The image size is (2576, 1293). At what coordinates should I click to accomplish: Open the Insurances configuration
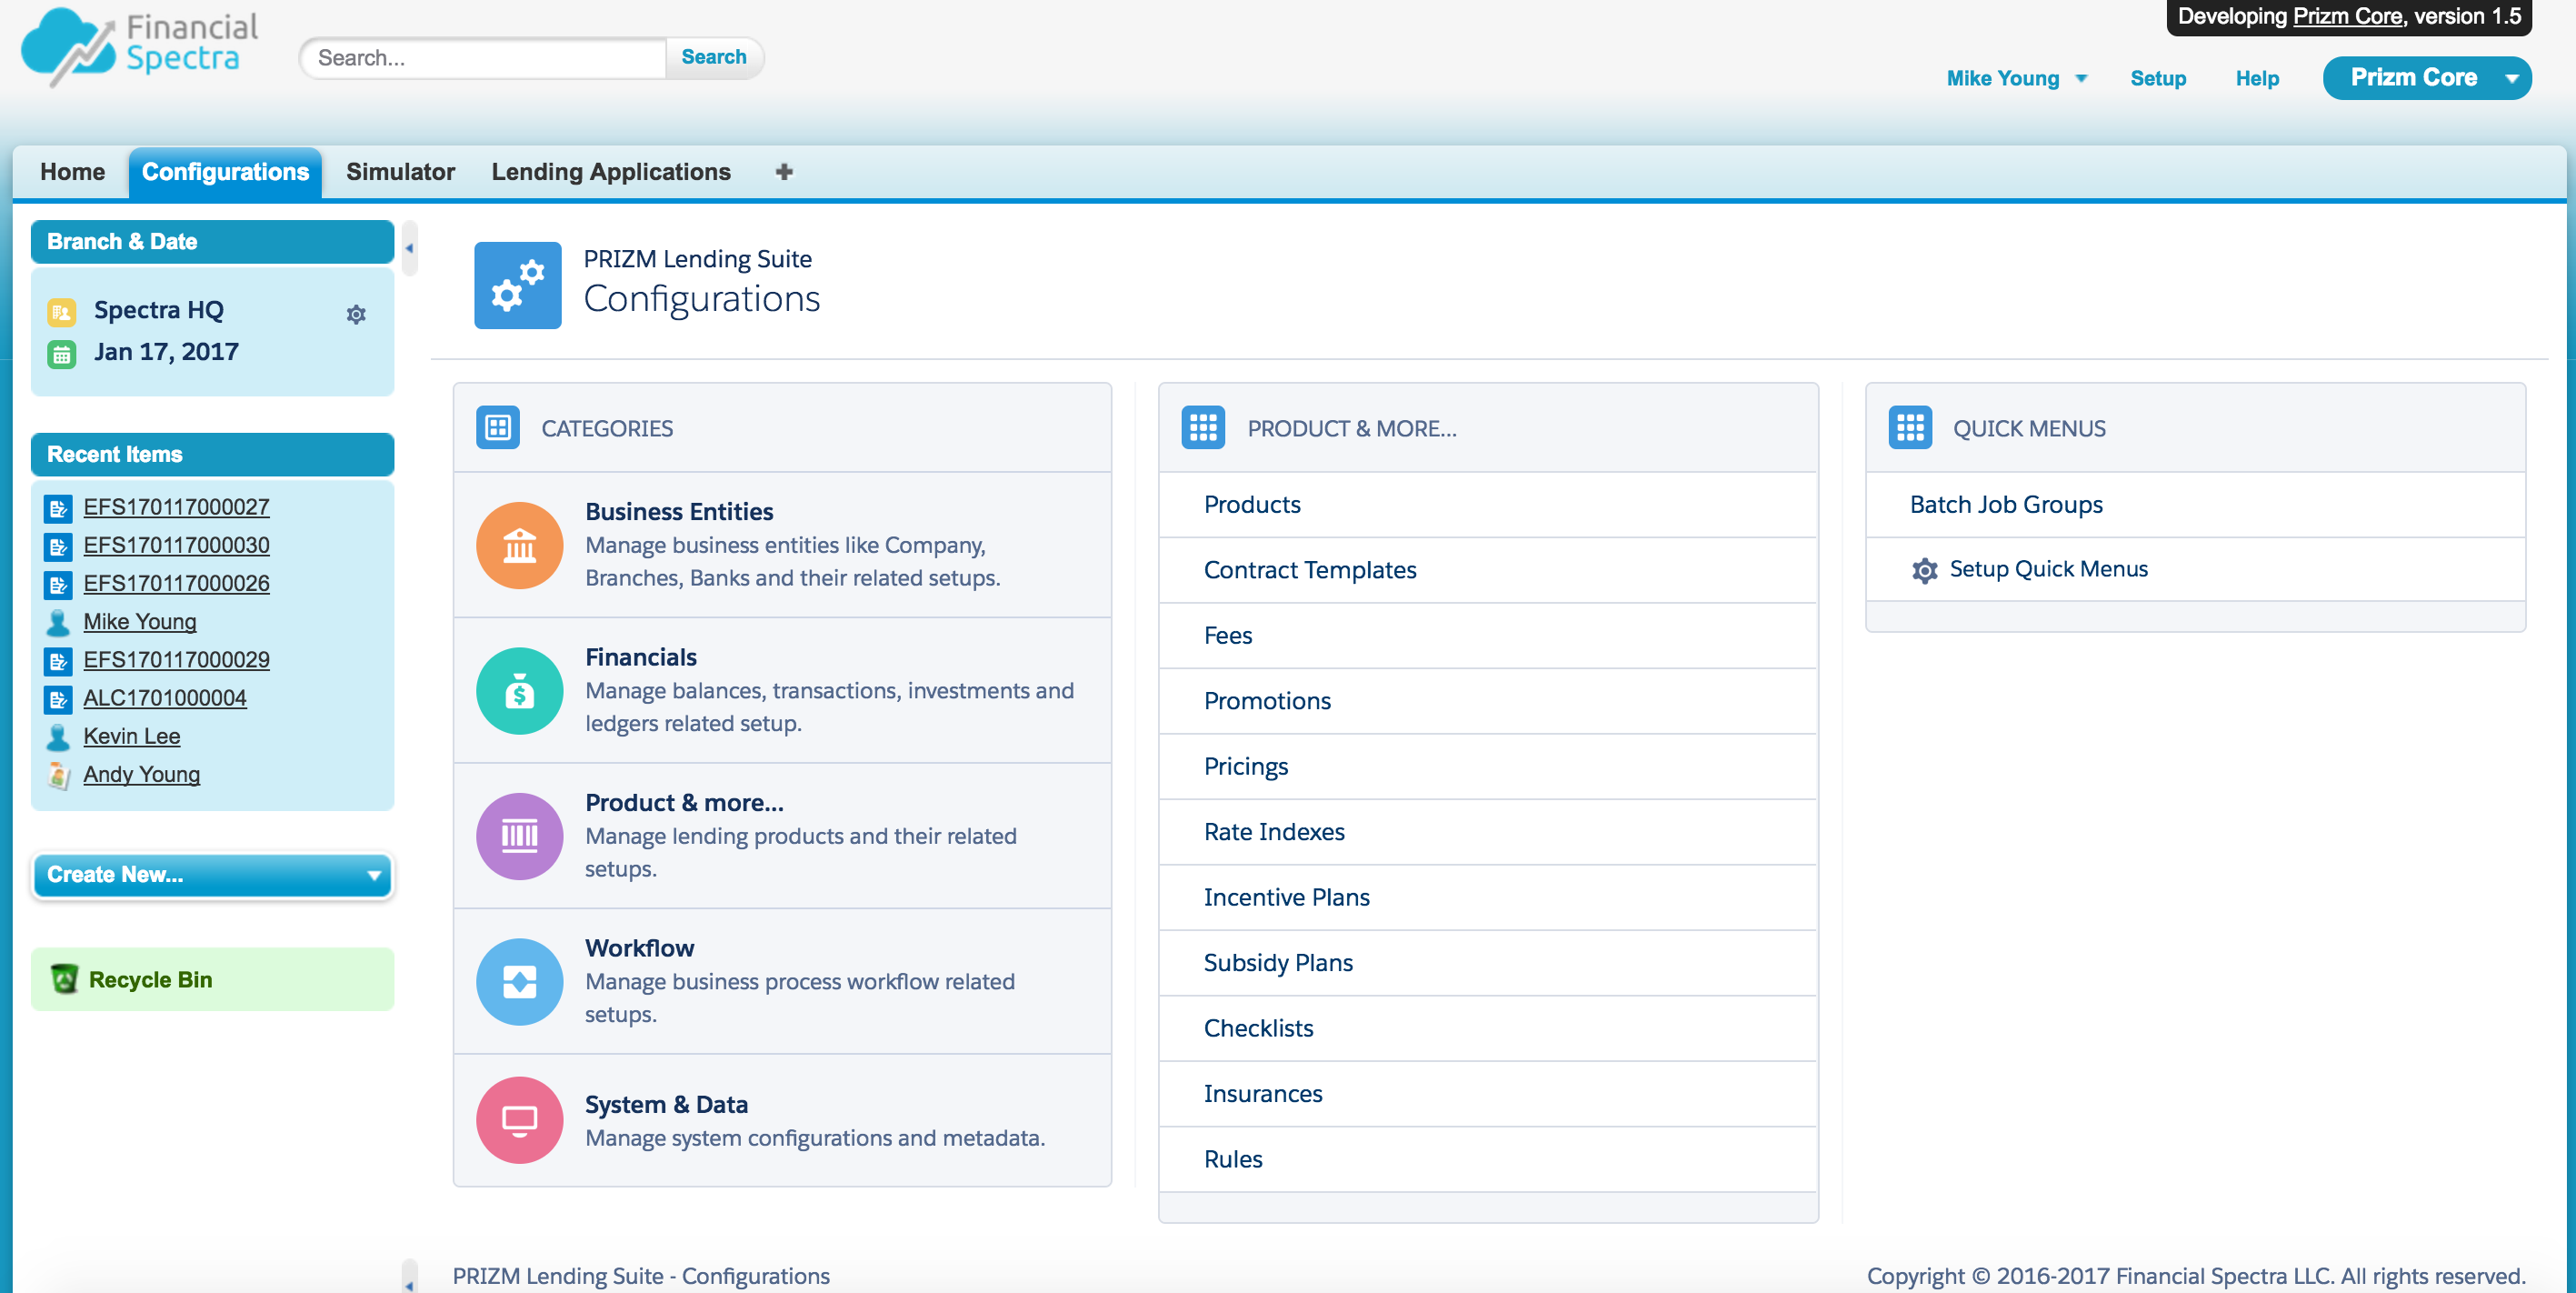1263,1094
